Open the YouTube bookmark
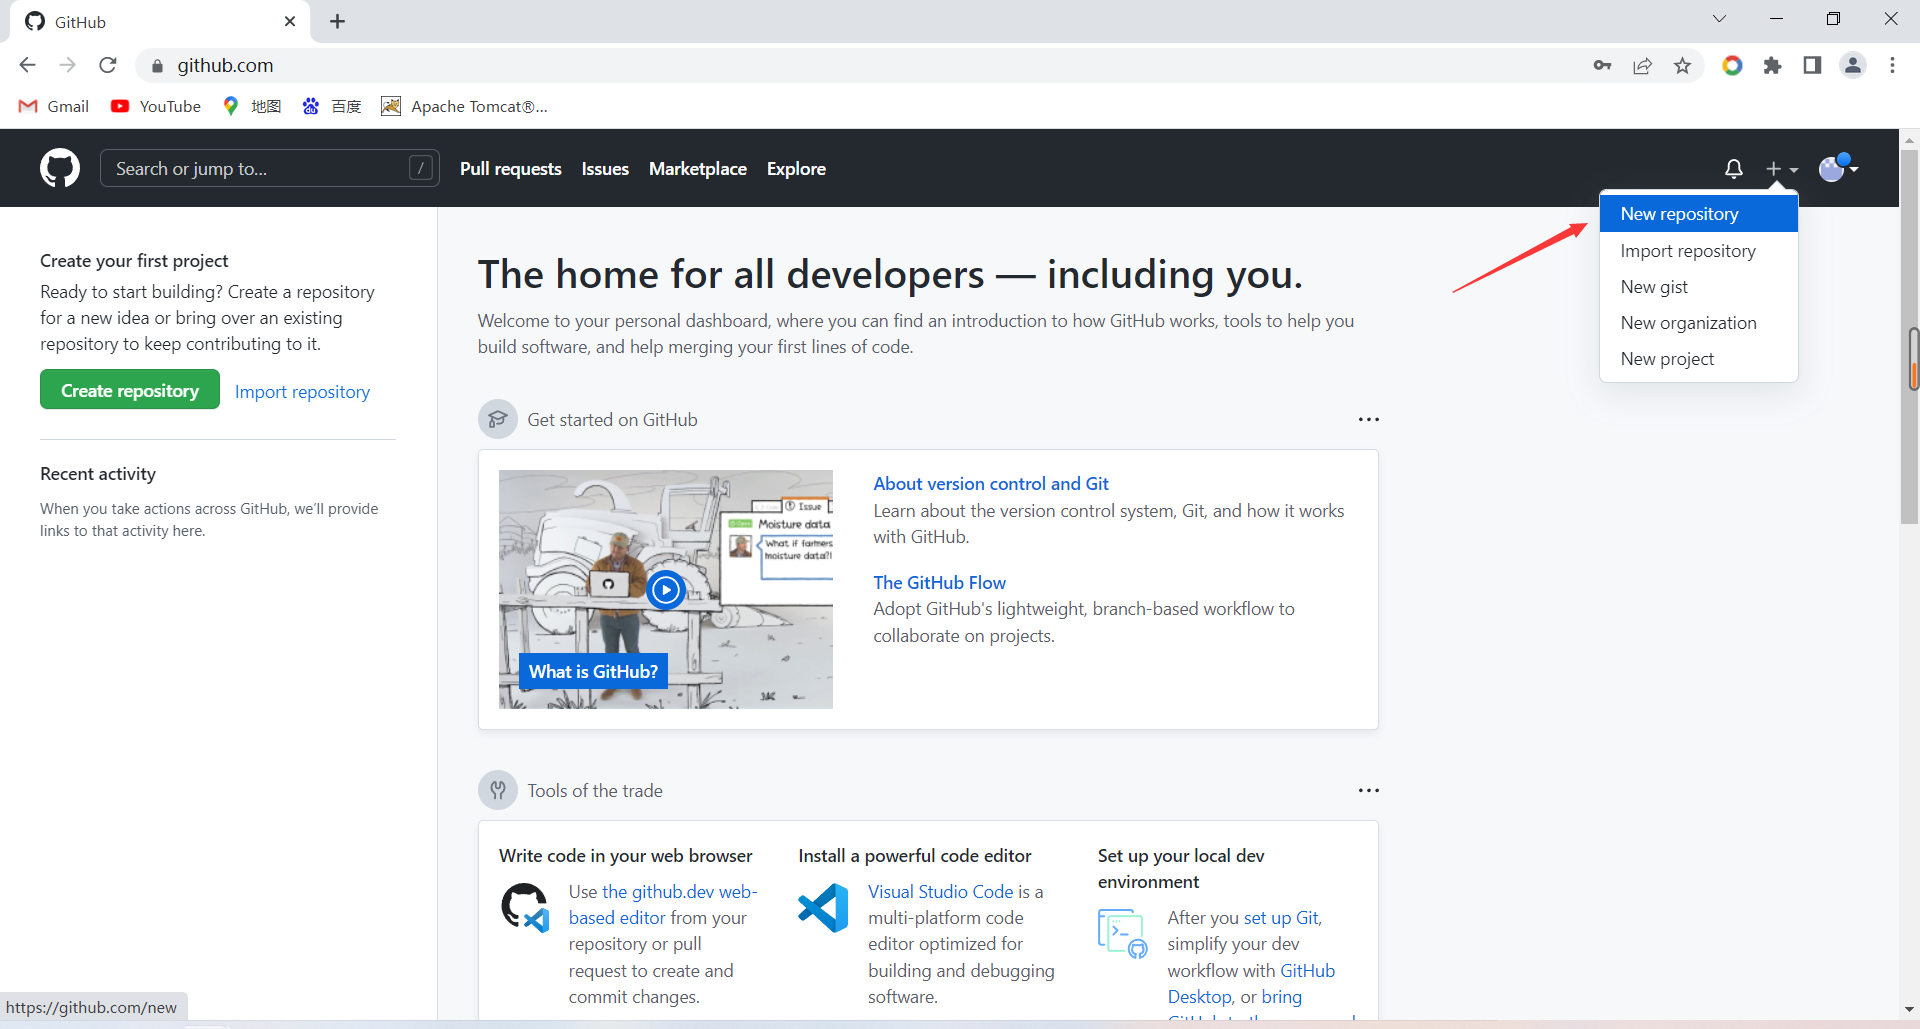 click(156, 106)
